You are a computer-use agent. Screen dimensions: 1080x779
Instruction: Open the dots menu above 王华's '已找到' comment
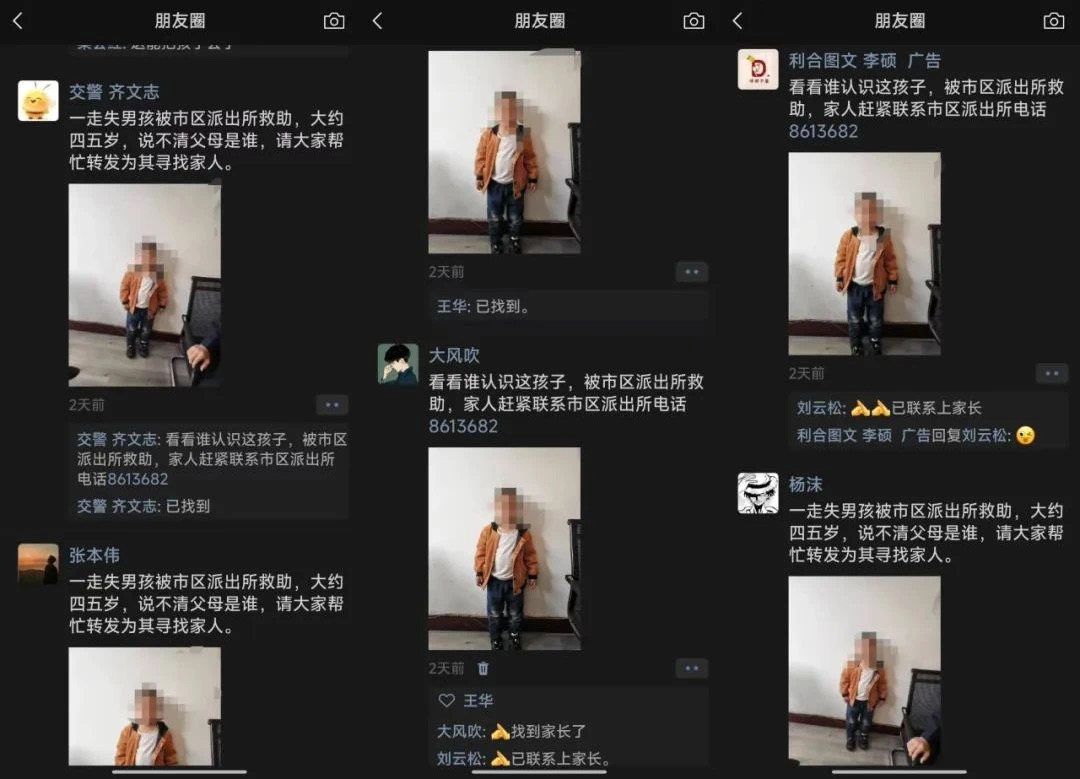click(692, 272)
